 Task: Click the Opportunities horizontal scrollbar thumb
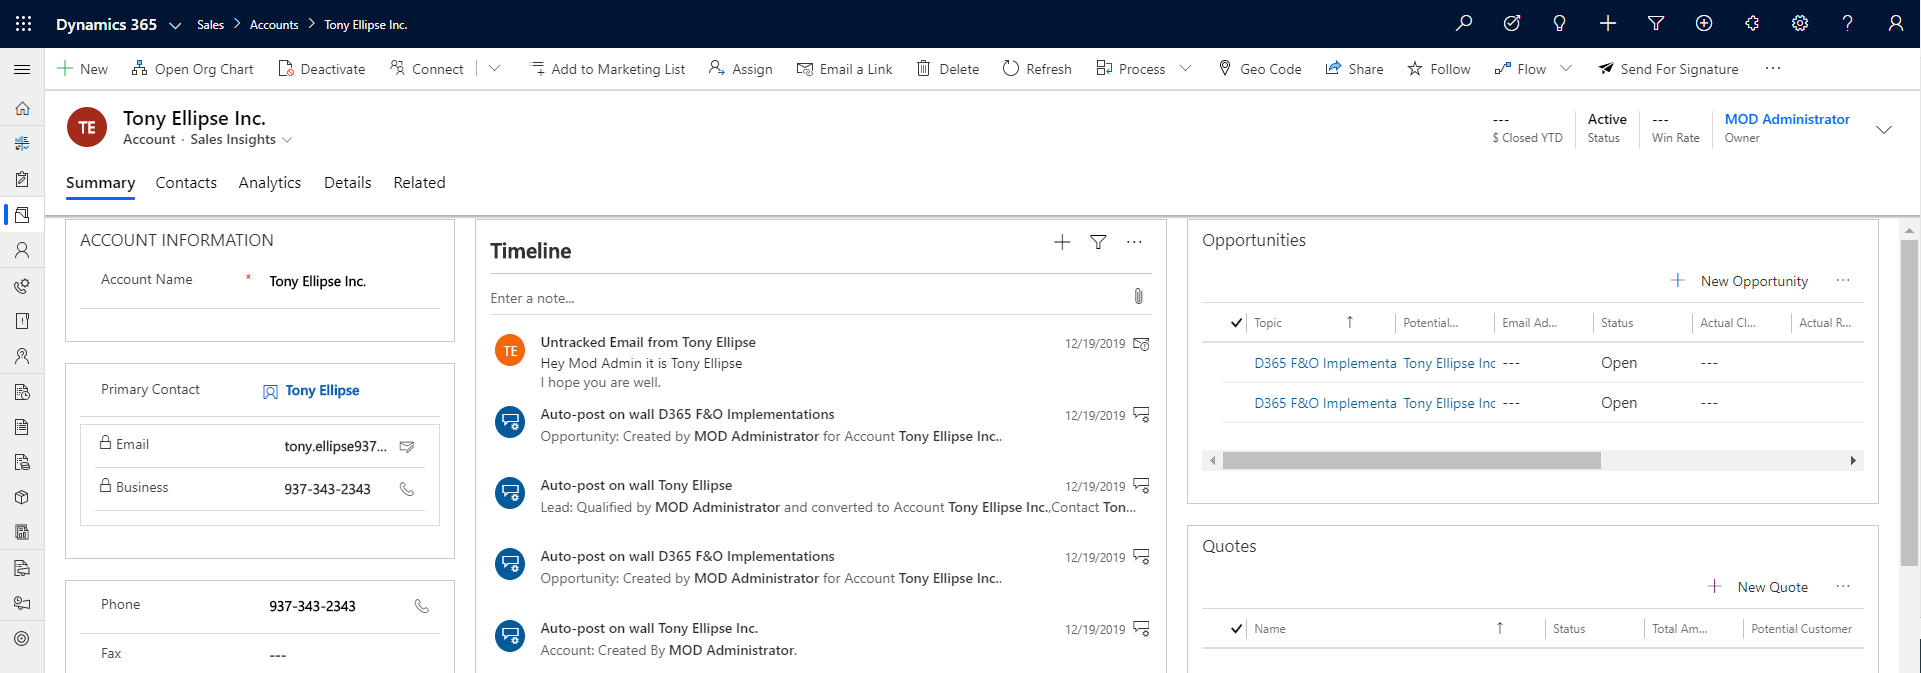pyautogui.click(x=1411, y=461)
